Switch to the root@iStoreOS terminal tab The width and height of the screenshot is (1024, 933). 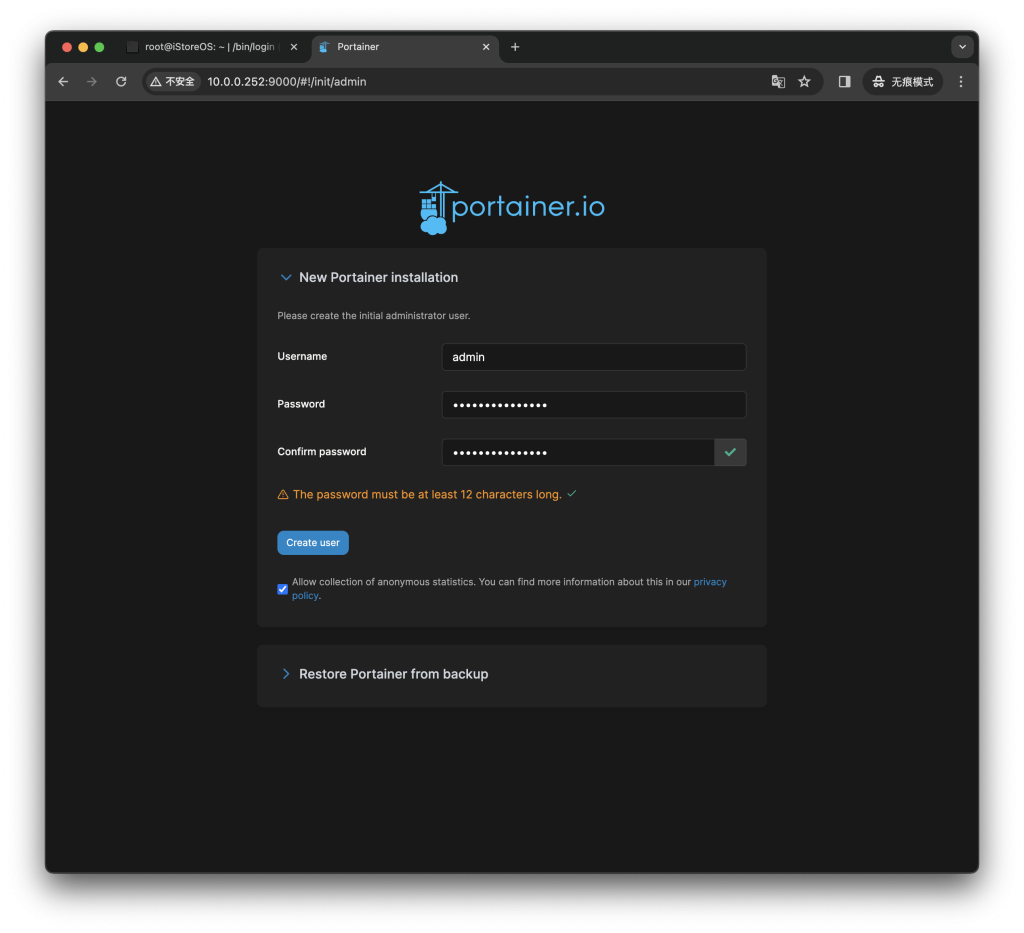[x=208, y=47]
